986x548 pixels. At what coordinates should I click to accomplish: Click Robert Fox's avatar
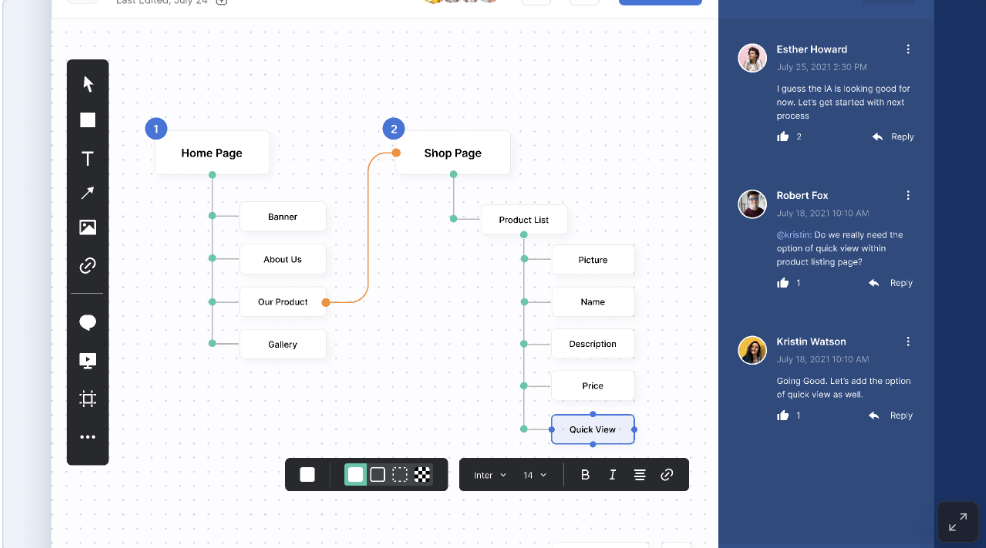(752, 204)
